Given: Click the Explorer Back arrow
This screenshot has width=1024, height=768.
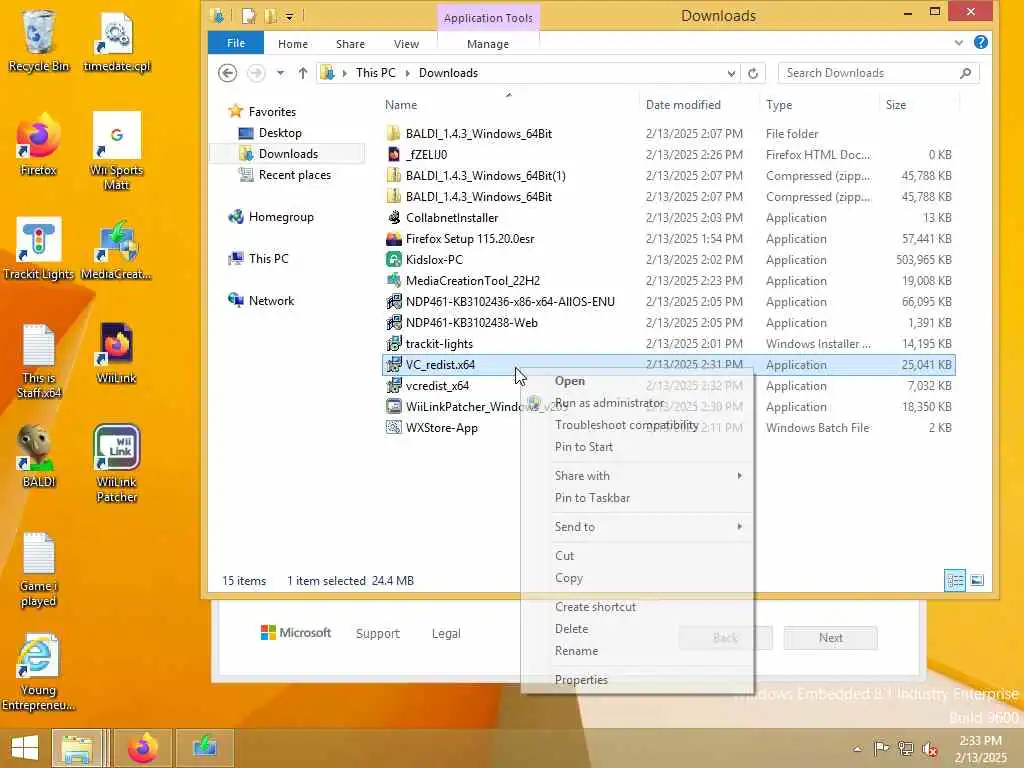Looking at the screenshot, I should [x=227, y=72].
